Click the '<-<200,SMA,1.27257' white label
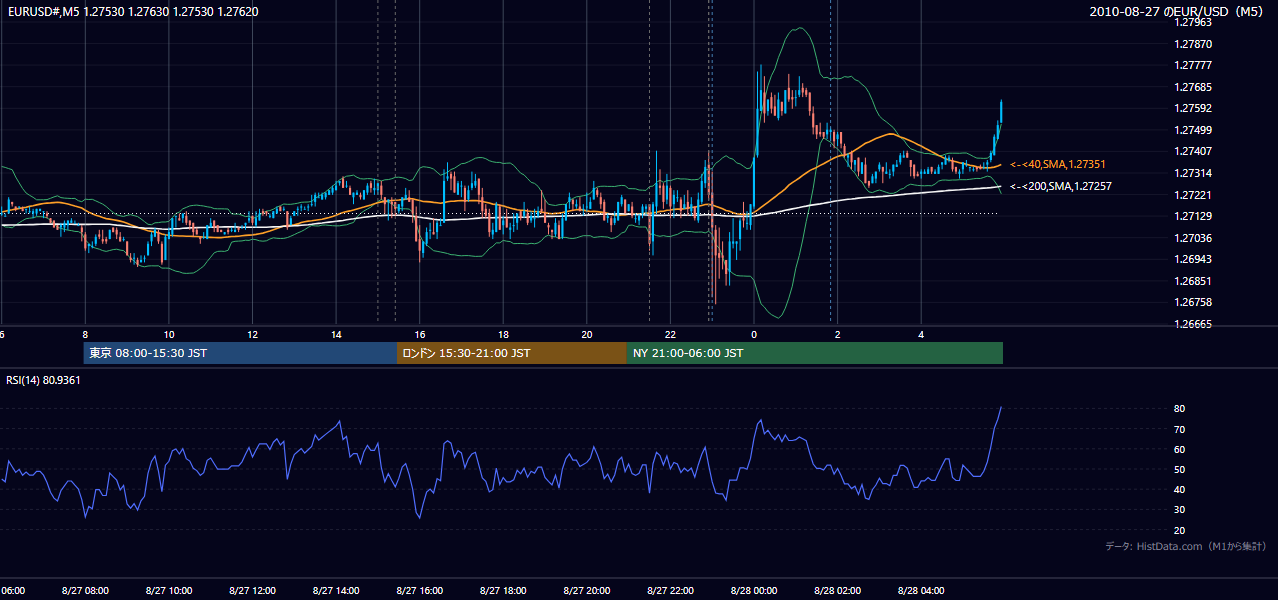The image size is (1278, 600). (x=1061, y=186)
